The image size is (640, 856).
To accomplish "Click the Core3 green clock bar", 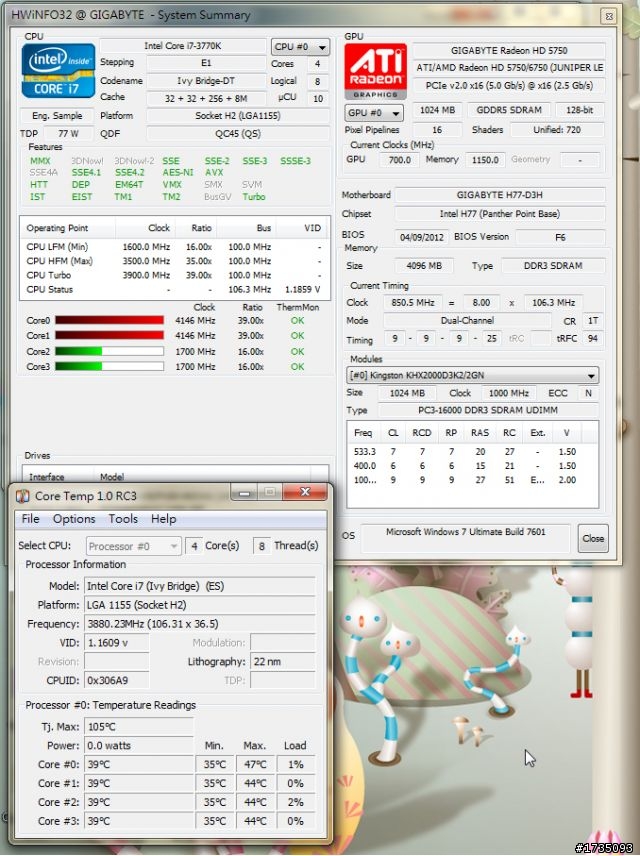I will (109, 367).
